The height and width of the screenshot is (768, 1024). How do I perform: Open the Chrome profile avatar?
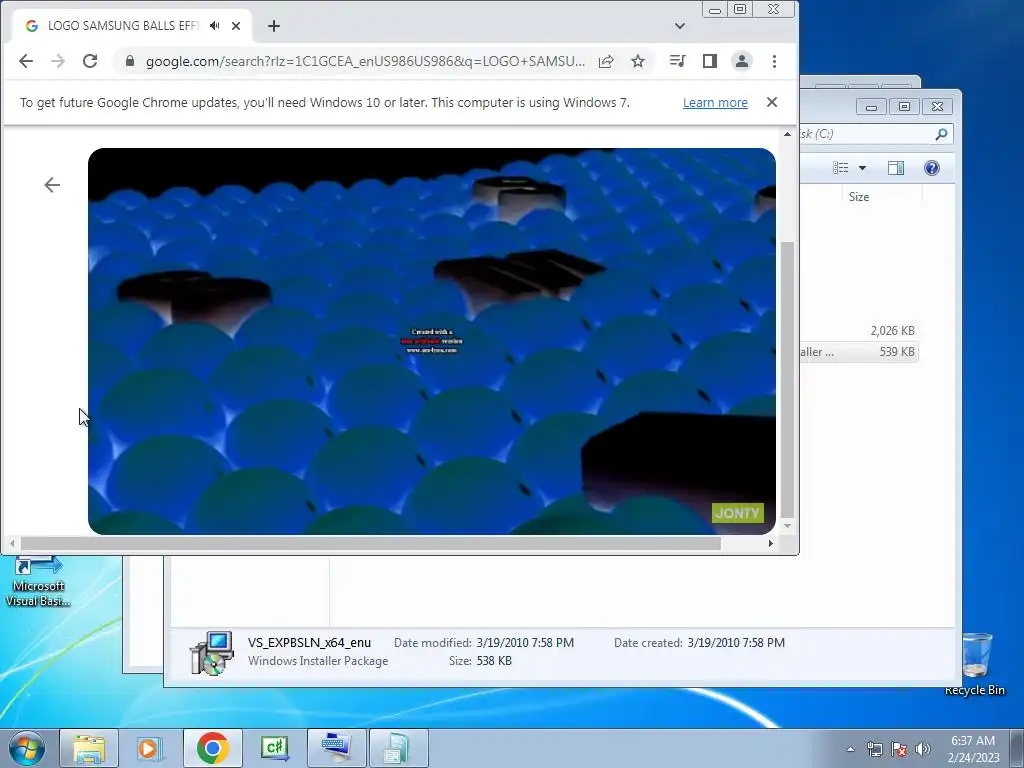[742, 61]
